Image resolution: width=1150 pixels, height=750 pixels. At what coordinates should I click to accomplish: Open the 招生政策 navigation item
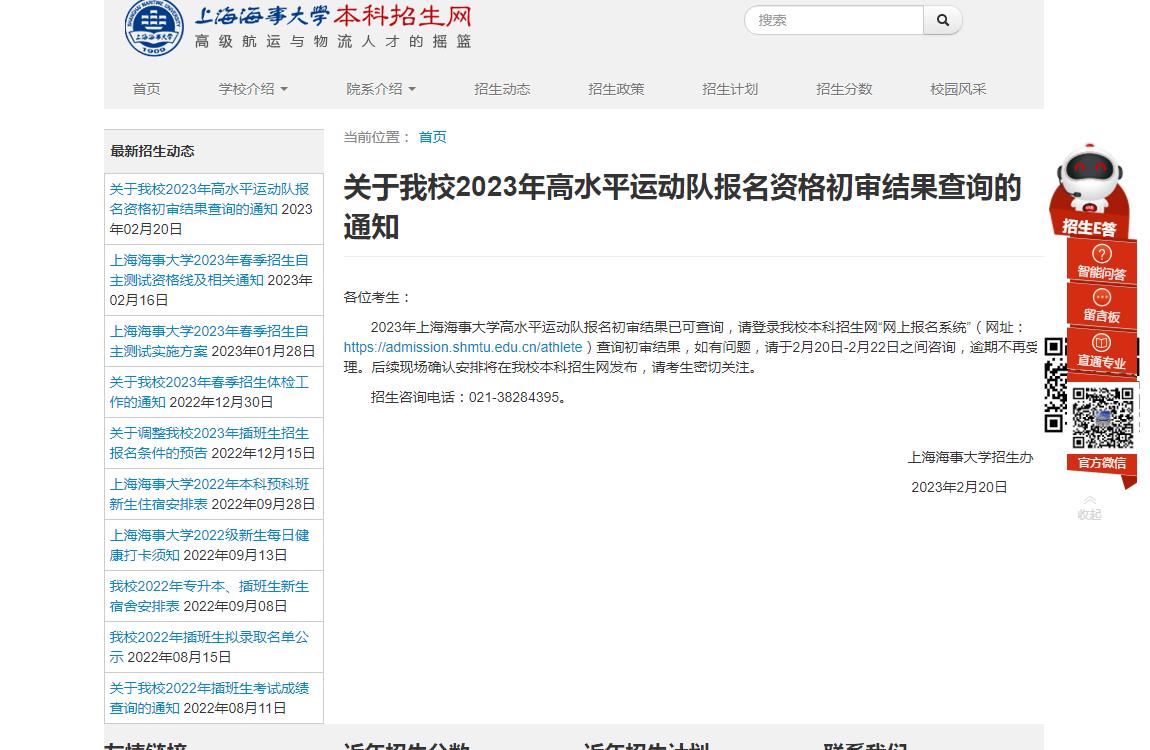pos(616,89)
